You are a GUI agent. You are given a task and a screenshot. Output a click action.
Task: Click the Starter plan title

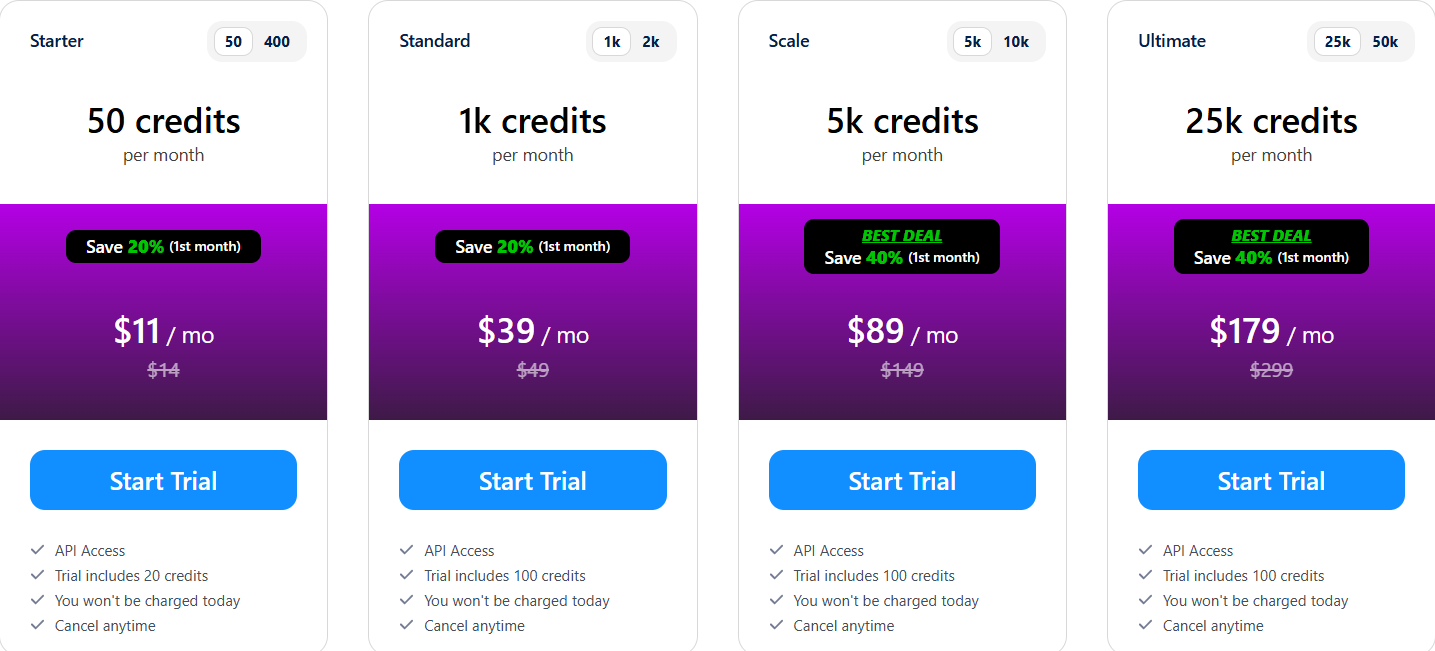[57, 41]
